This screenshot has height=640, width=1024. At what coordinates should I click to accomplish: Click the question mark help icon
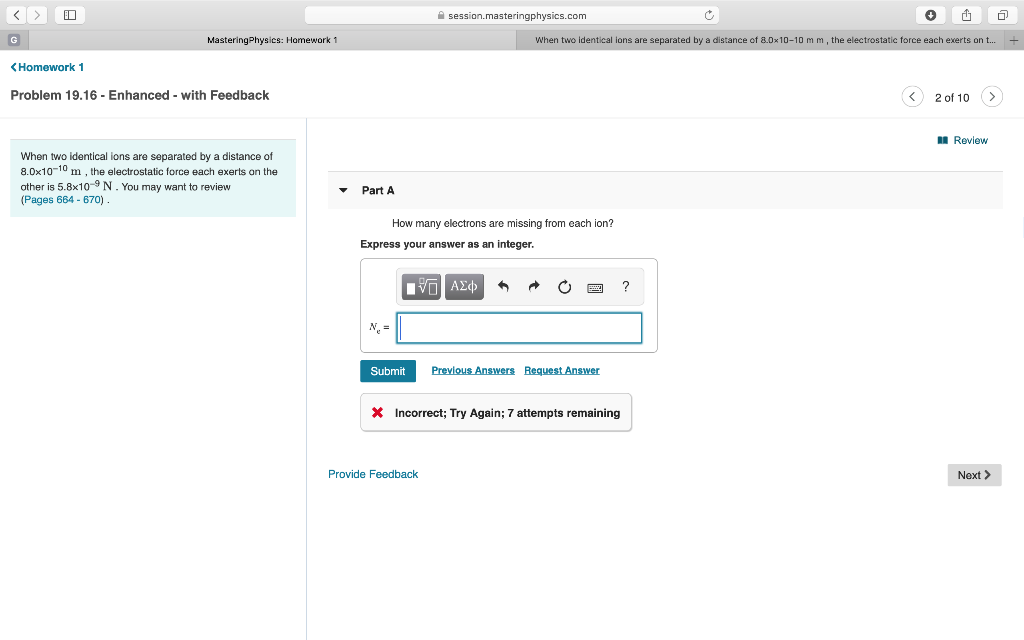click(x=625, y=287)
